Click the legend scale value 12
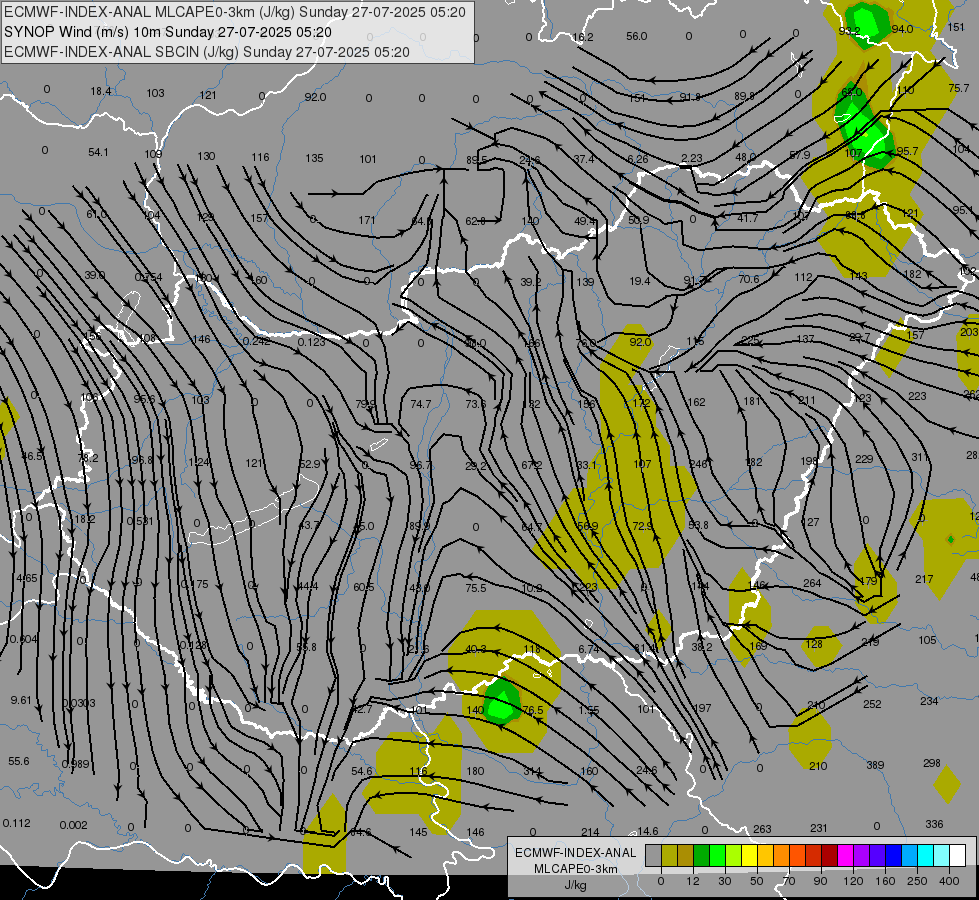Viewport: 979px width, 900px height. pyautogui.click(x=693, y=881)
